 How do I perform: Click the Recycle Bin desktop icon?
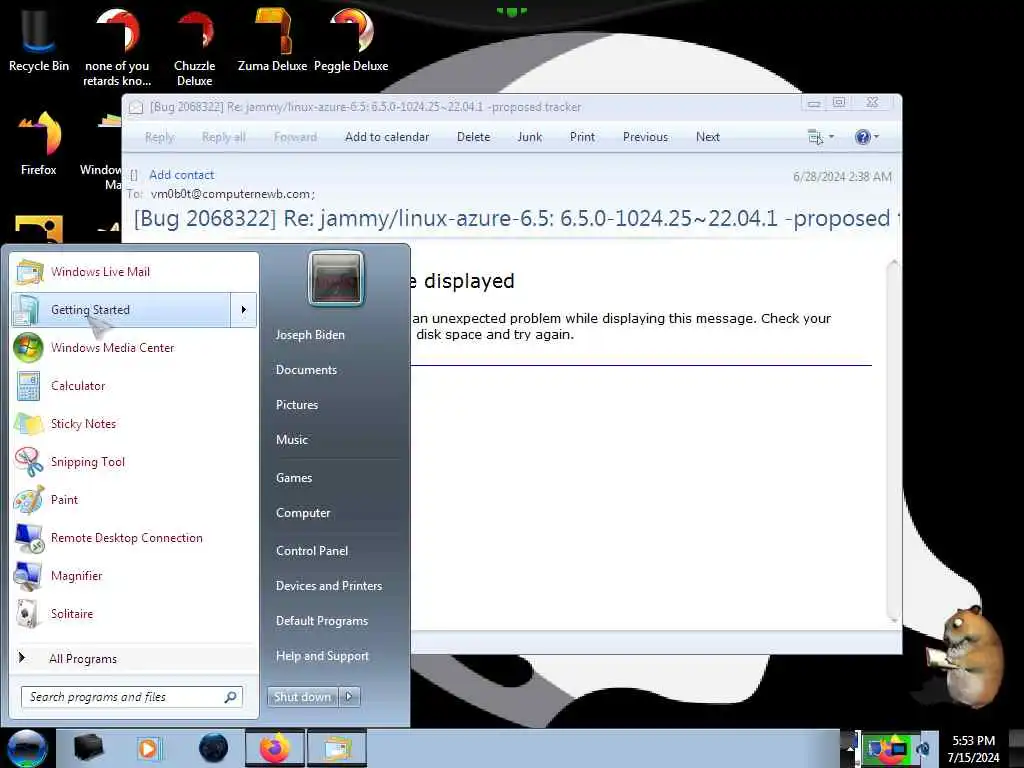click(39, 41)
